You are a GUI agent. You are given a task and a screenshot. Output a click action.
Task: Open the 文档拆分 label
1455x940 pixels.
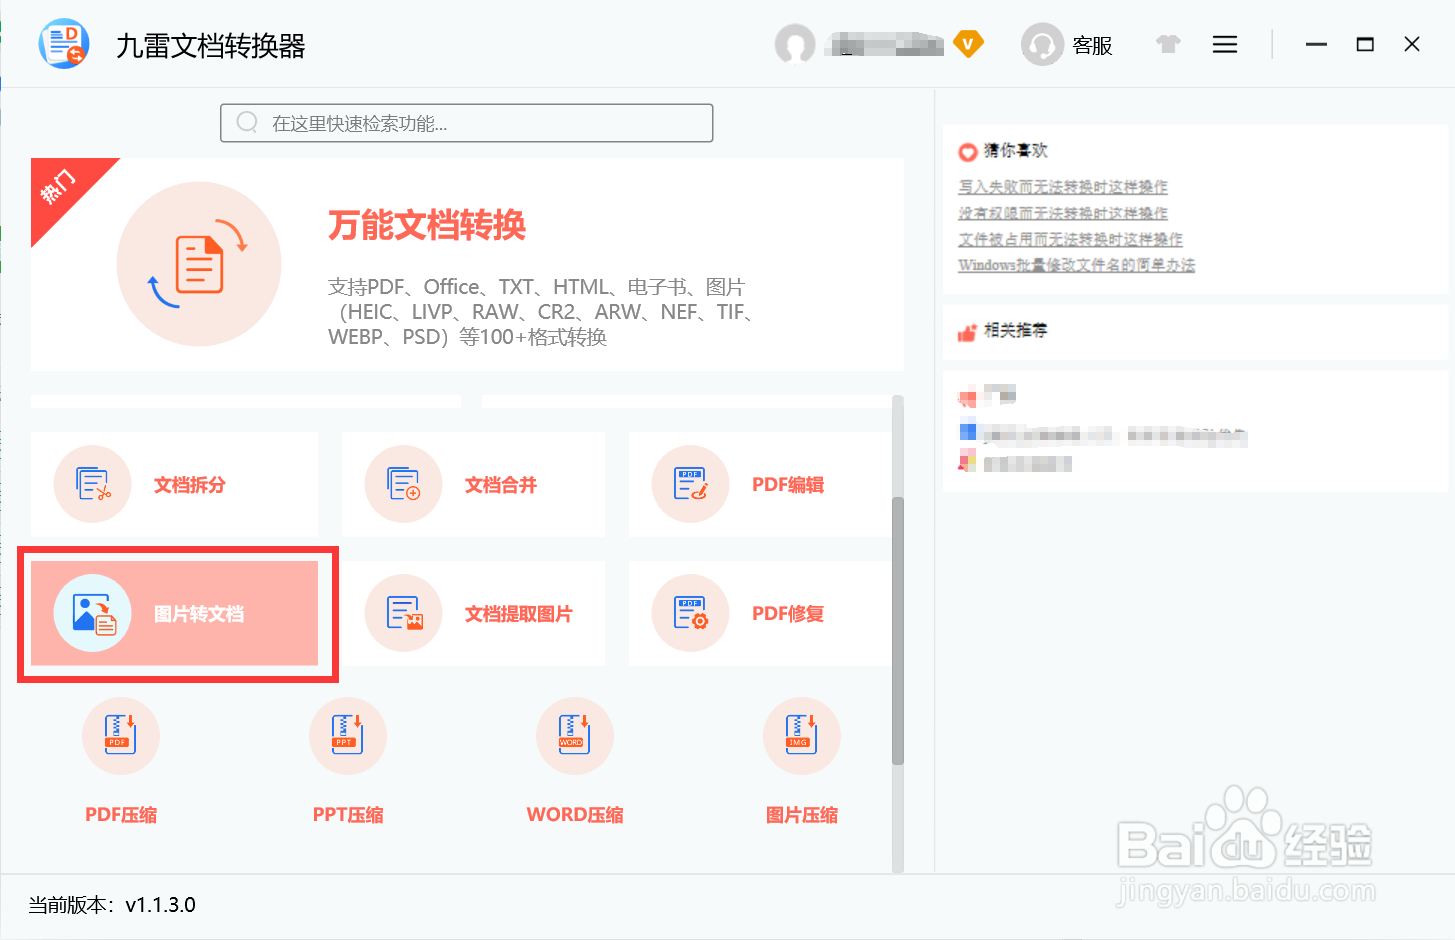click(x=190, y=485)
